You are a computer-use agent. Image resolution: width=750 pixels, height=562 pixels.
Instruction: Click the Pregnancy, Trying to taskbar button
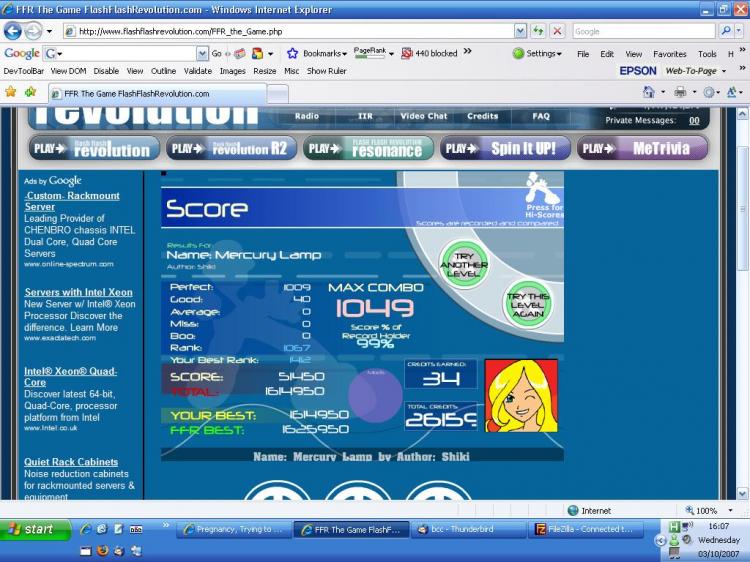point(234,529)
